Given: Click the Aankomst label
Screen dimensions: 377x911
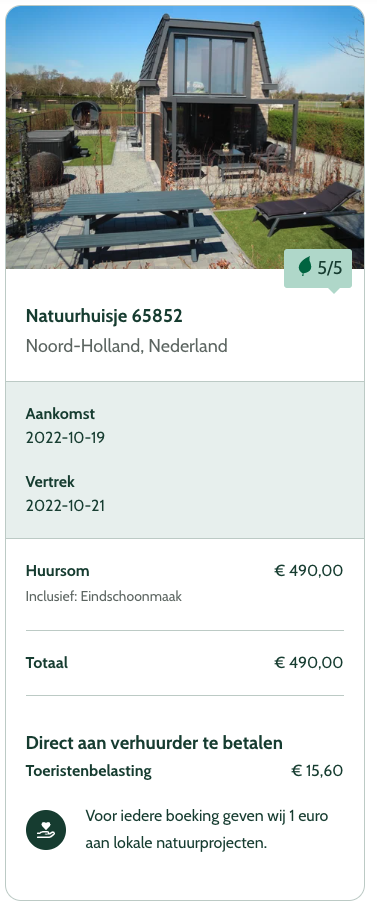Looking at the screenshot, I should (60, 414).
